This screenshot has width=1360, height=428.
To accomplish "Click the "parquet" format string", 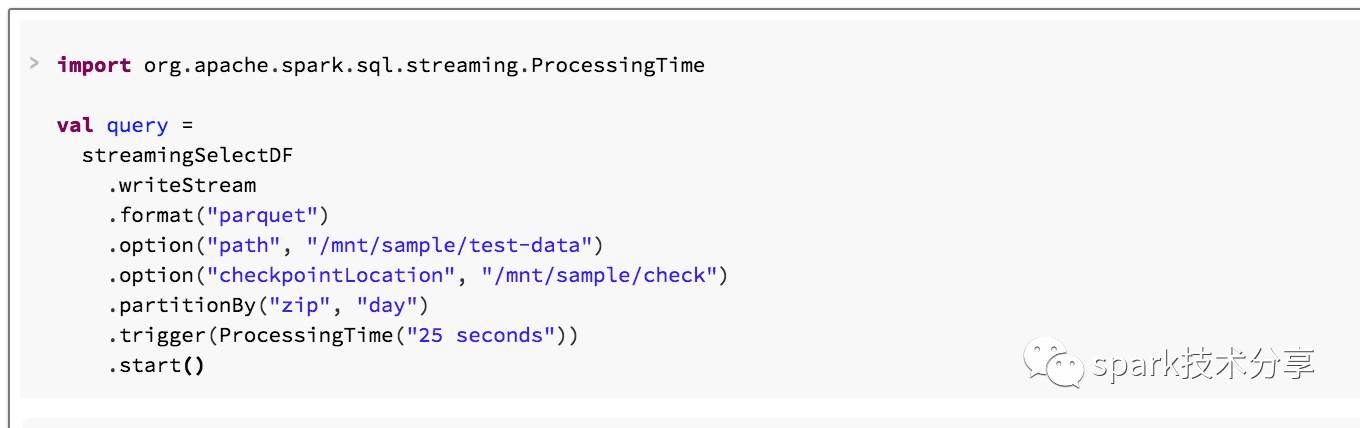I will pos(262,215).
